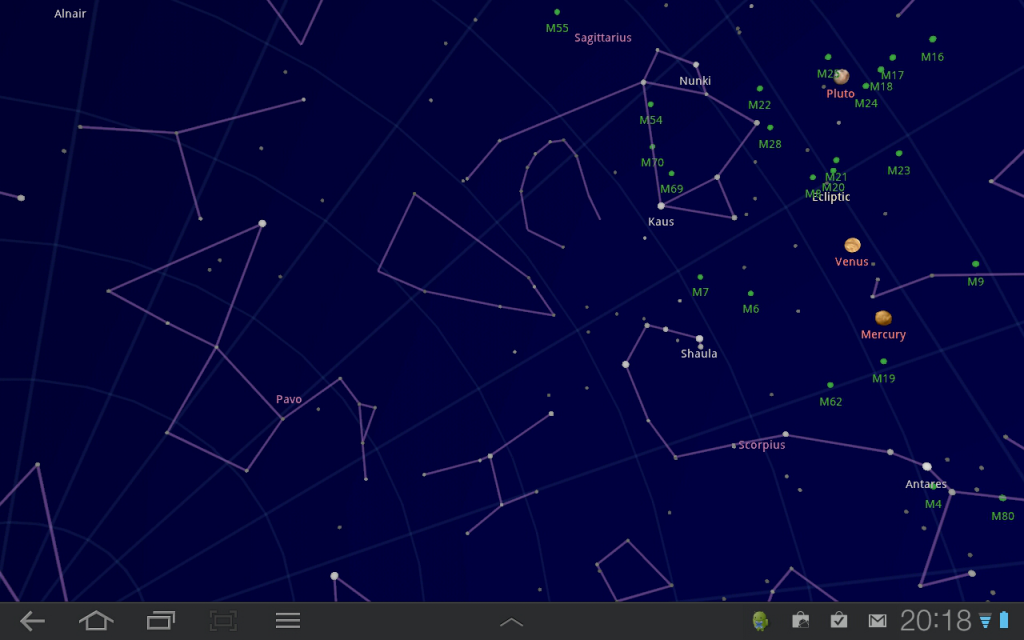Tap the 20:18 clock
Viewport: 1024px width, 640px height.
point(935,620)
